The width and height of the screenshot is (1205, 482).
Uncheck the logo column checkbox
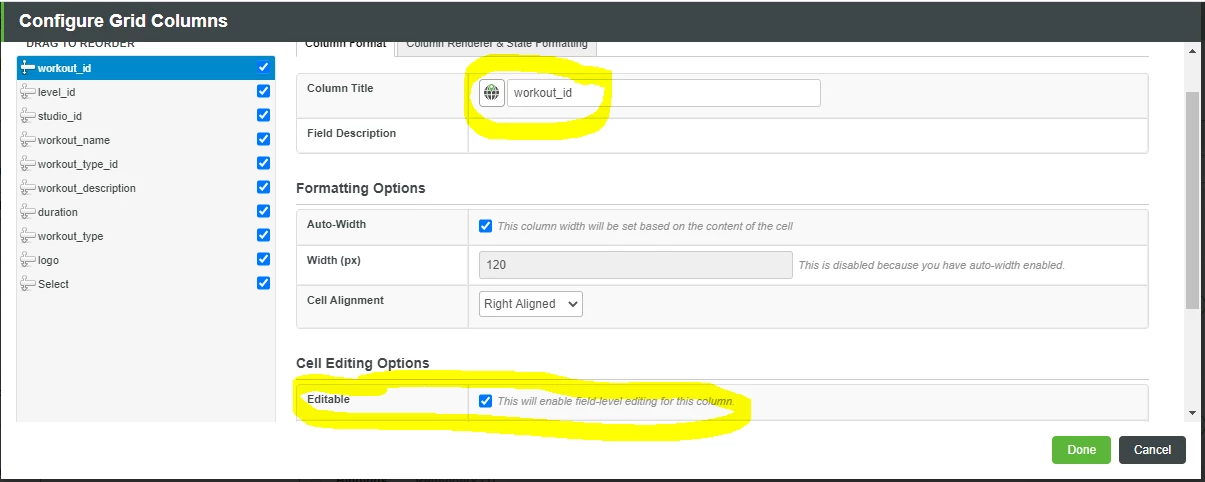coord(263,259)
